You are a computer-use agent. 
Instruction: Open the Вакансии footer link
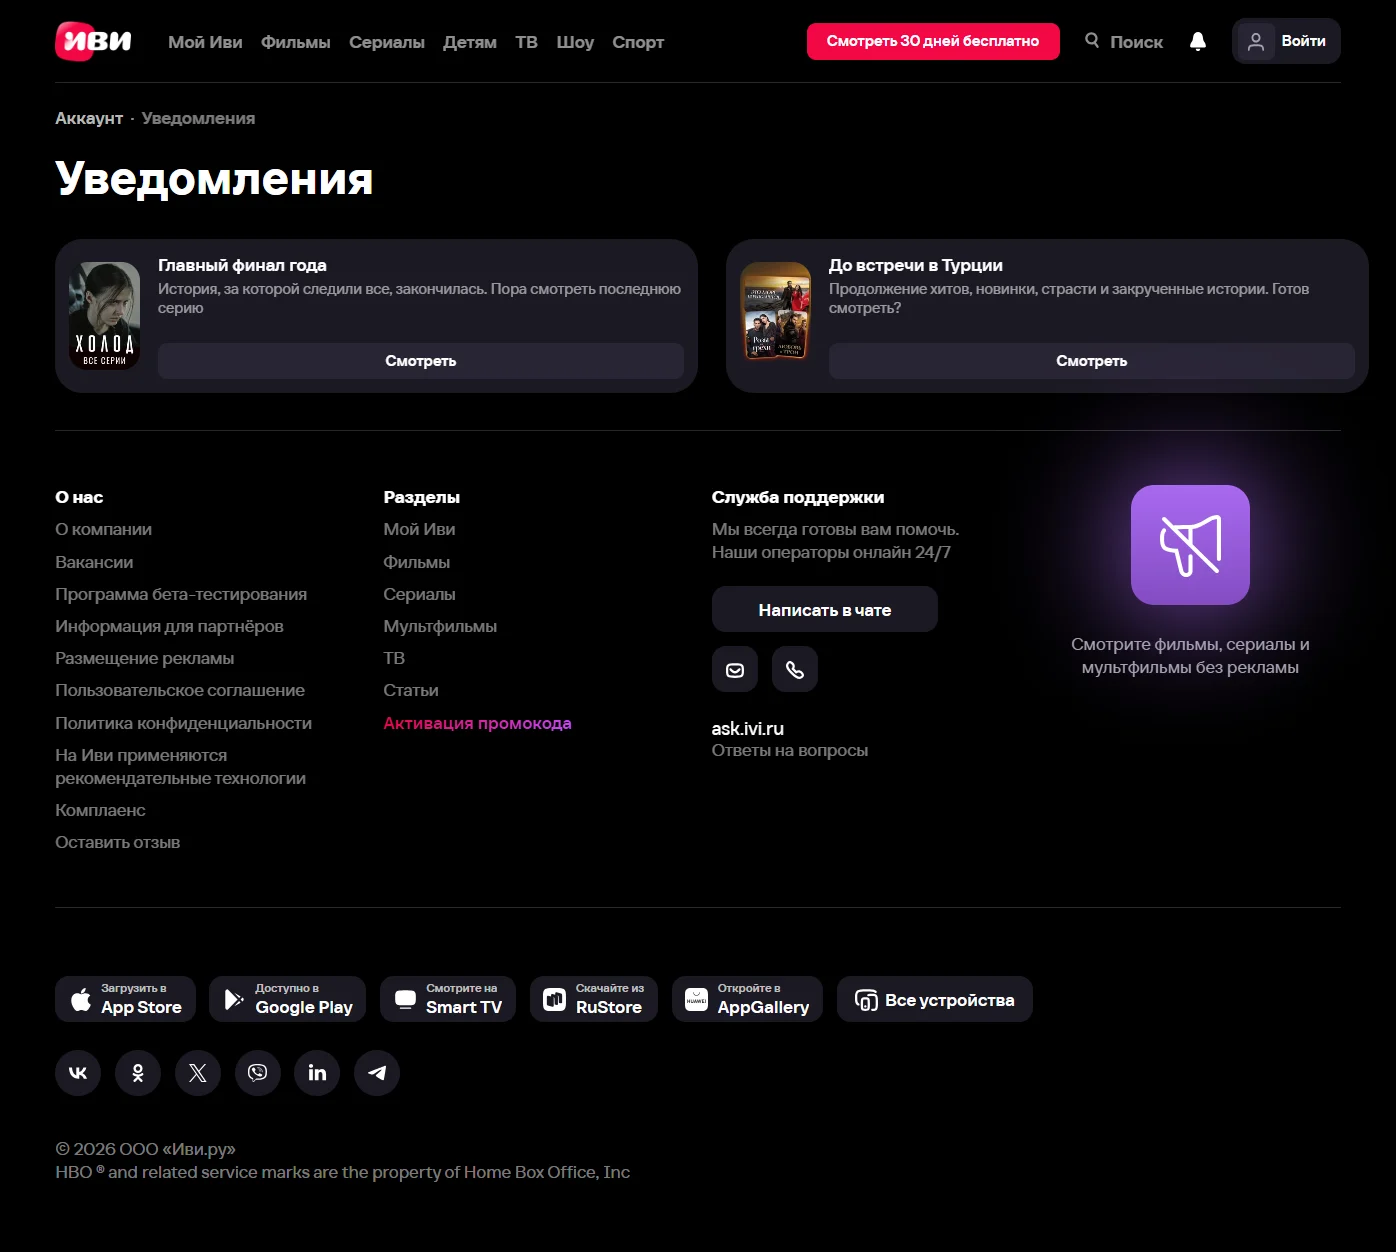94,562
